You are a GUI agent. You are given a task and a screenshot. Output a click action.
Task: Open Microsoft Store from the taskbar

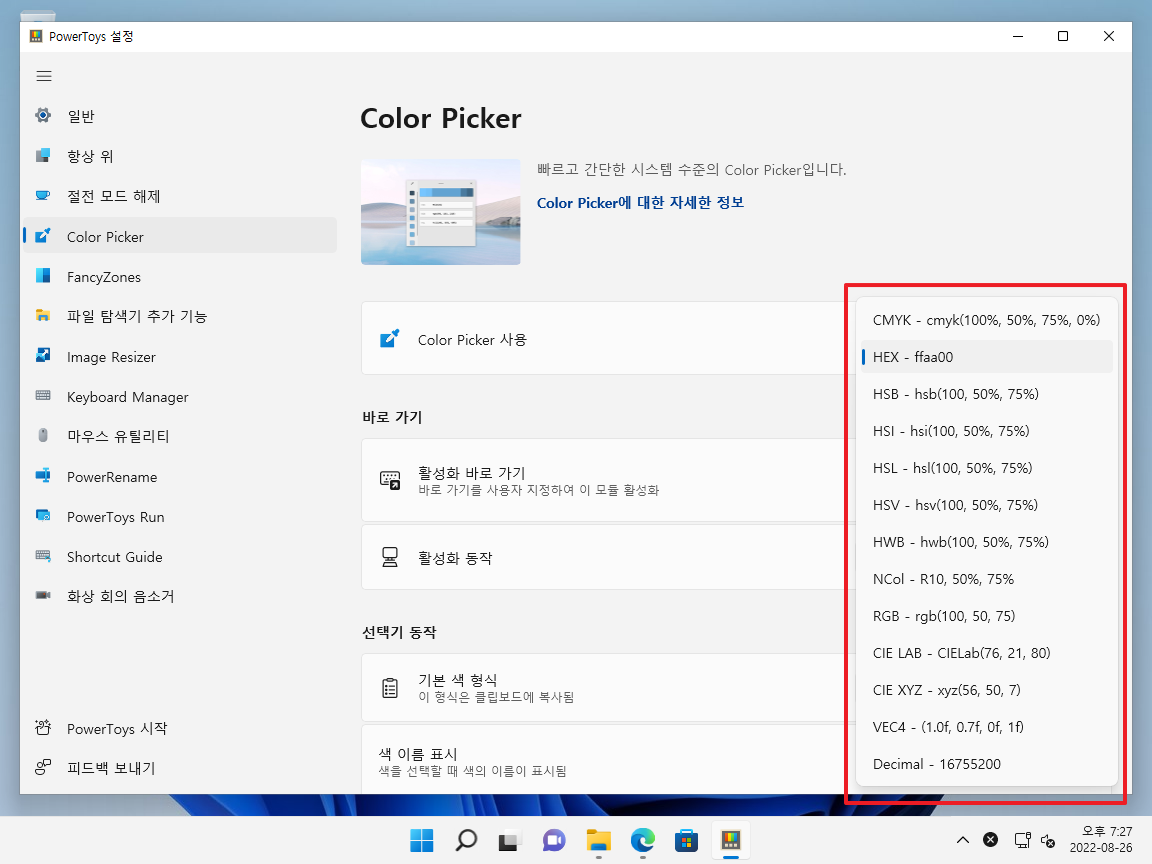coord(686,840)
